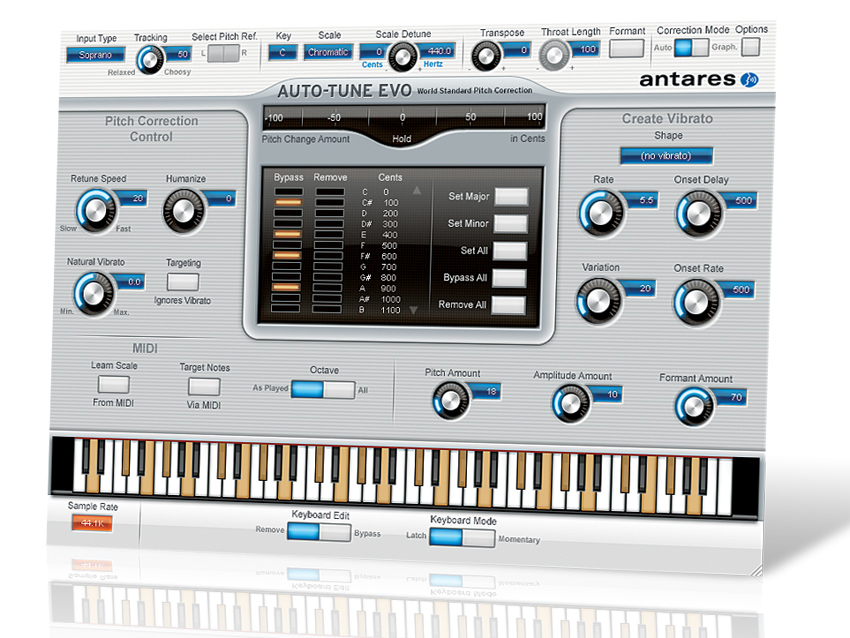Click the Variation knob

pos(598,301)
